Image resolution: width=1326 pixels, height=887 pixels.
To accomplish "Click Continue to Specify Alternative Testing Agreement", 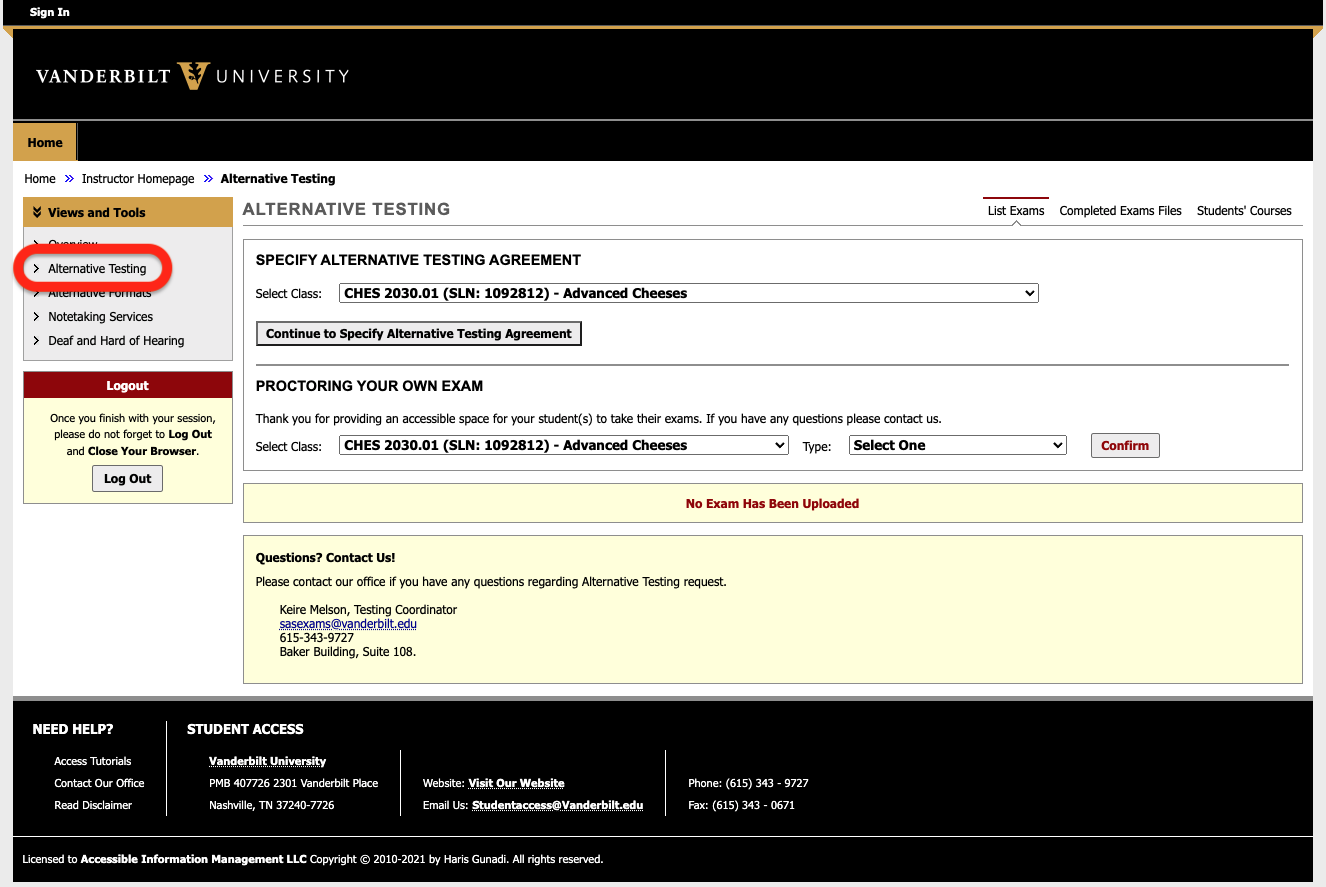I will click(418, 333).
